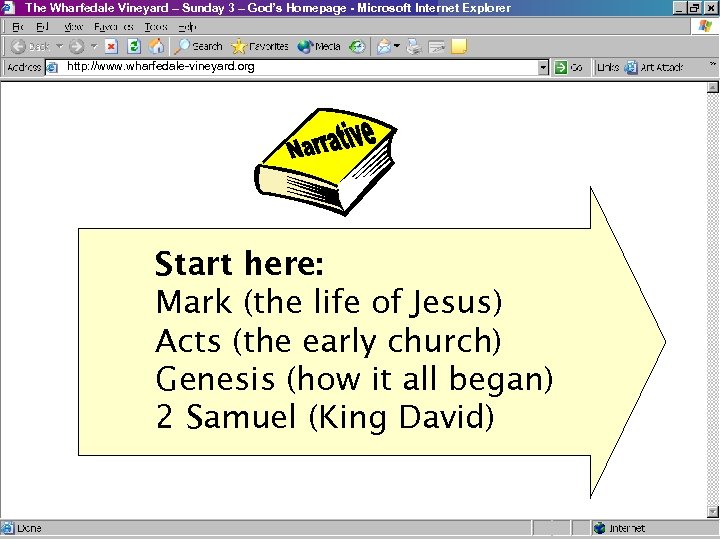Click the Go button
Screen dimensions: 720x540
[x=568, y=68]
